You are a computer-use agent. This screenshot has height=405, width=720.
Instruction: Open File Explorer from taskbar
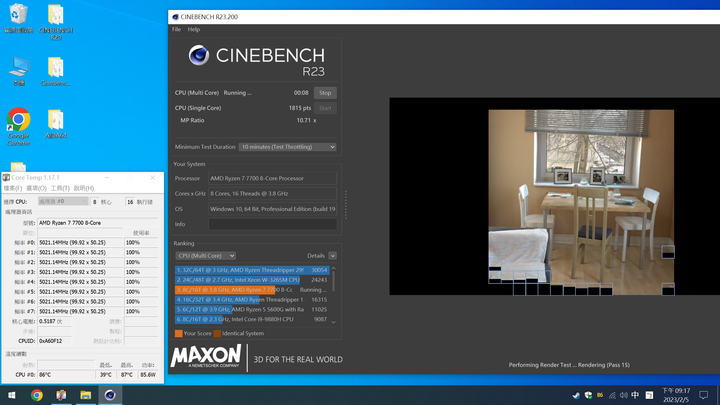[x=85, y=395]
